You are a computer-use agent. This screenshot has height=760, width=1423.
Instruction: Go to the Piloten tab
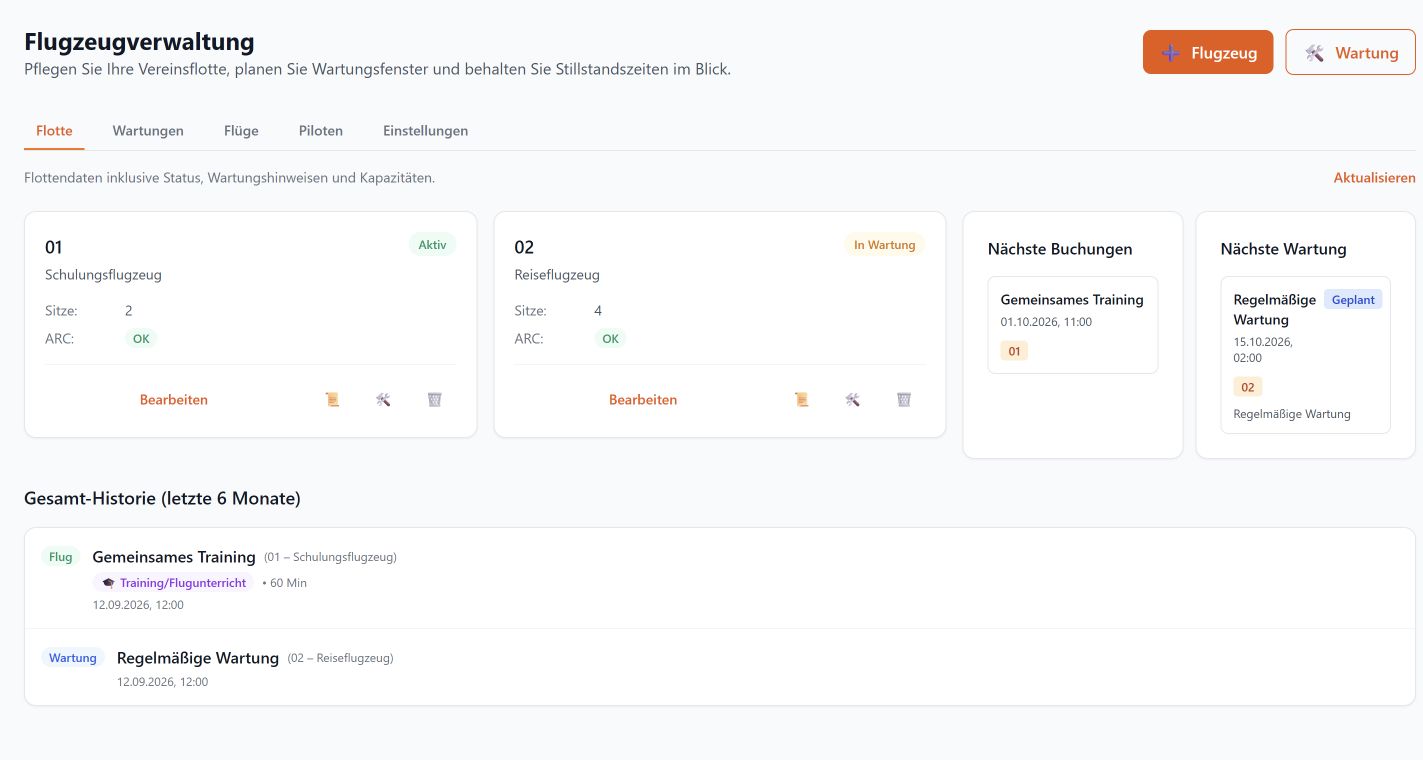pos(321,131)
